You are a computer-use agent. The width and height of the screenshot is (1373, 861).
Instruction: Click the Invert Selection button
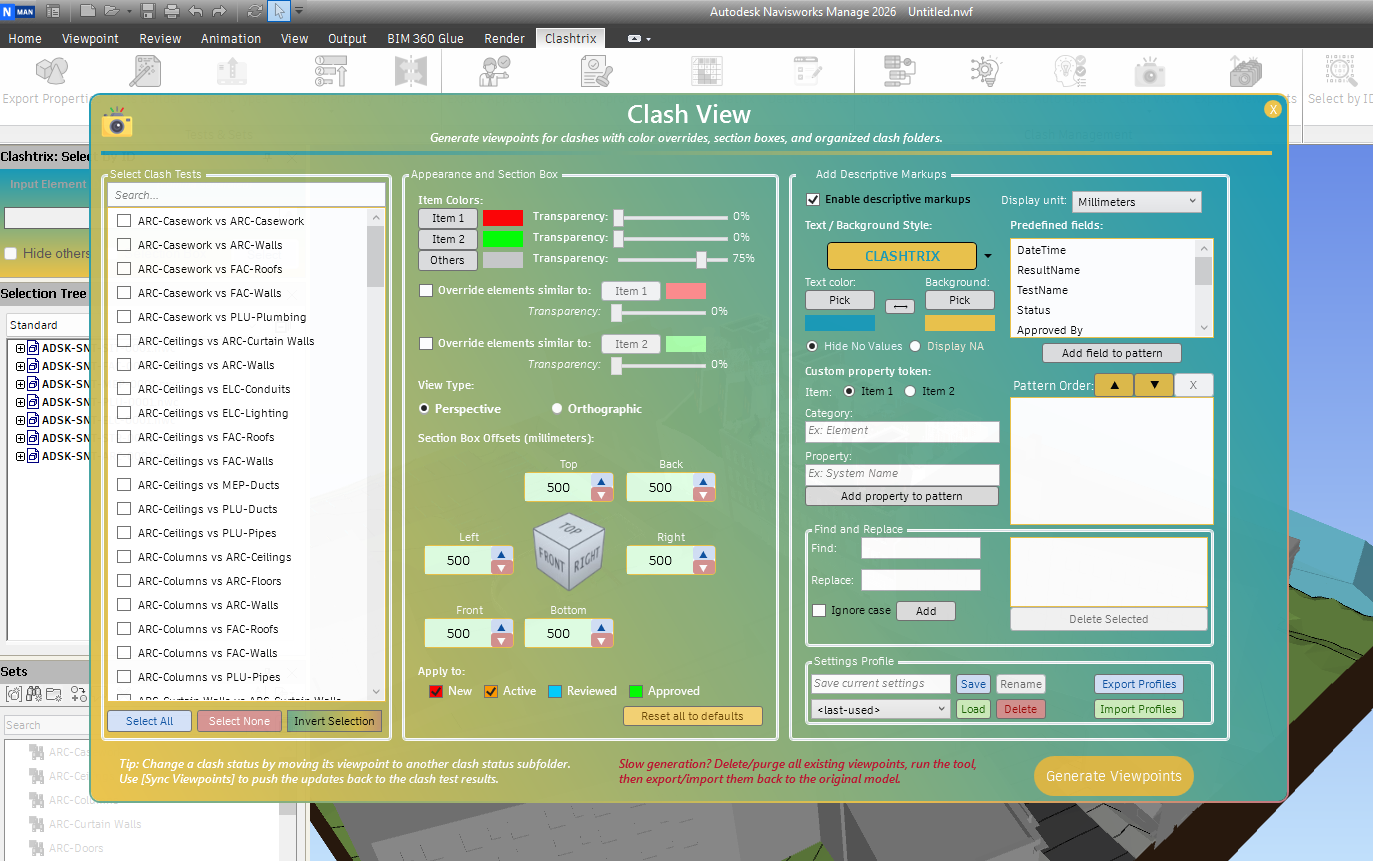(334, 721)
